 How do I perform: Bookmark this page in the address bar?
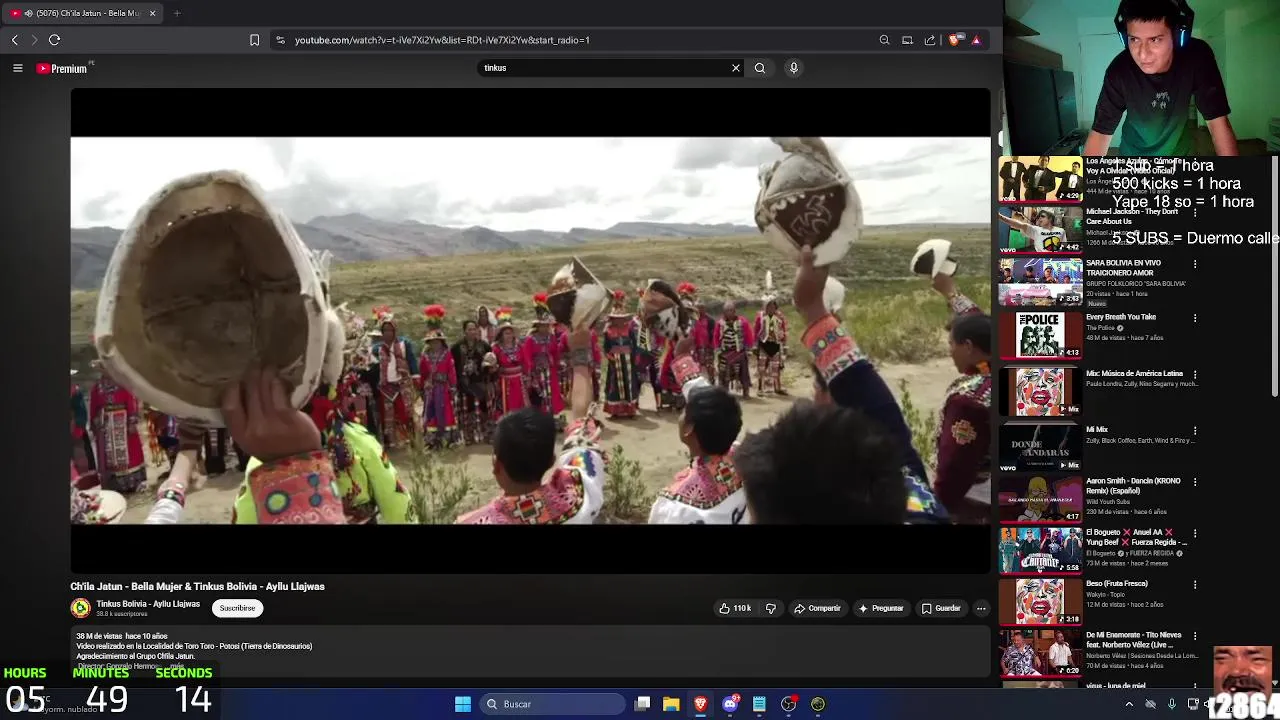(x=254, y=40)
